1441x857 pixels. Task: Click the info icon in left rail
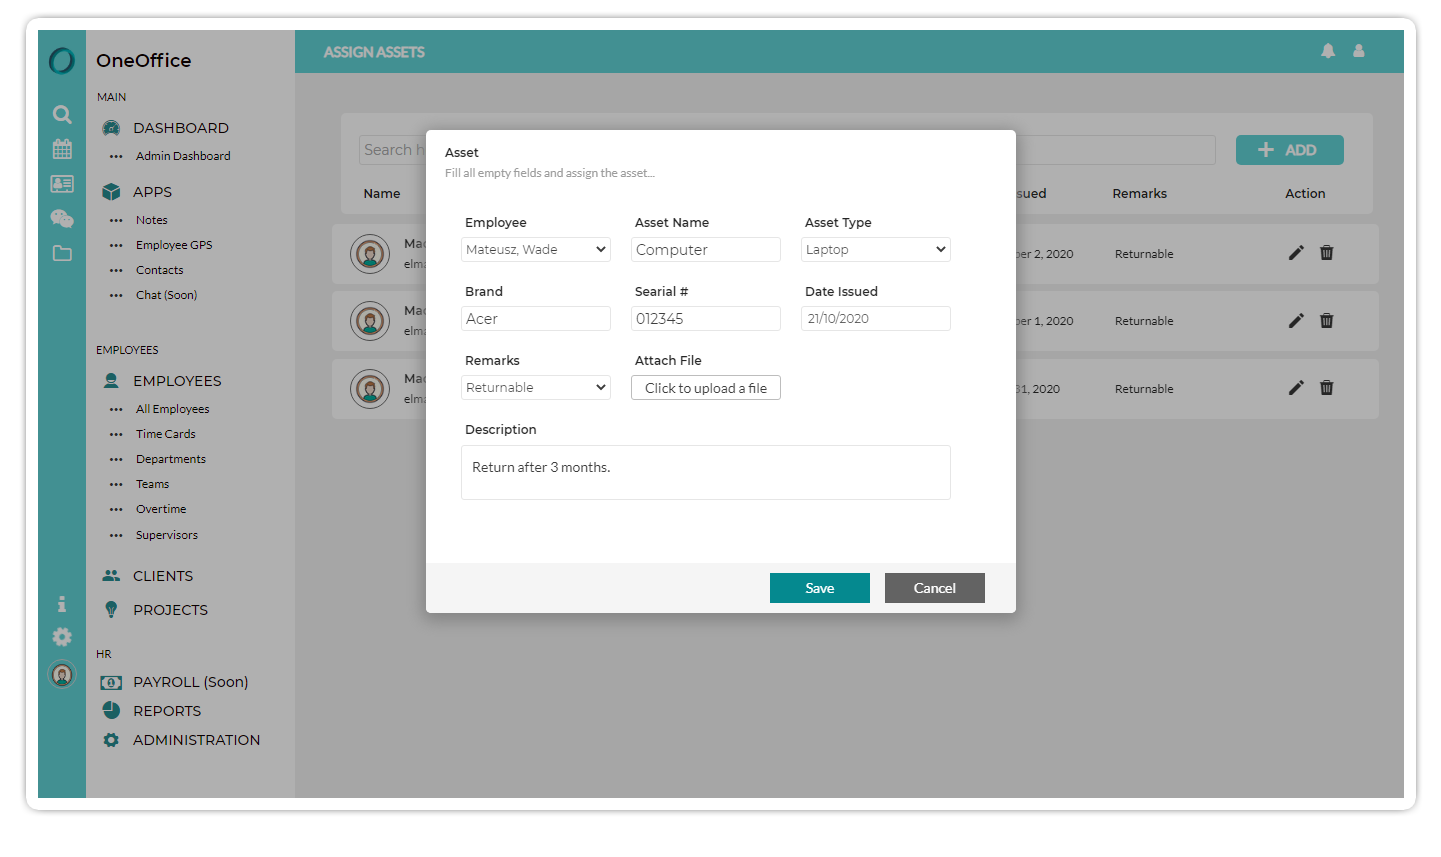62,604
